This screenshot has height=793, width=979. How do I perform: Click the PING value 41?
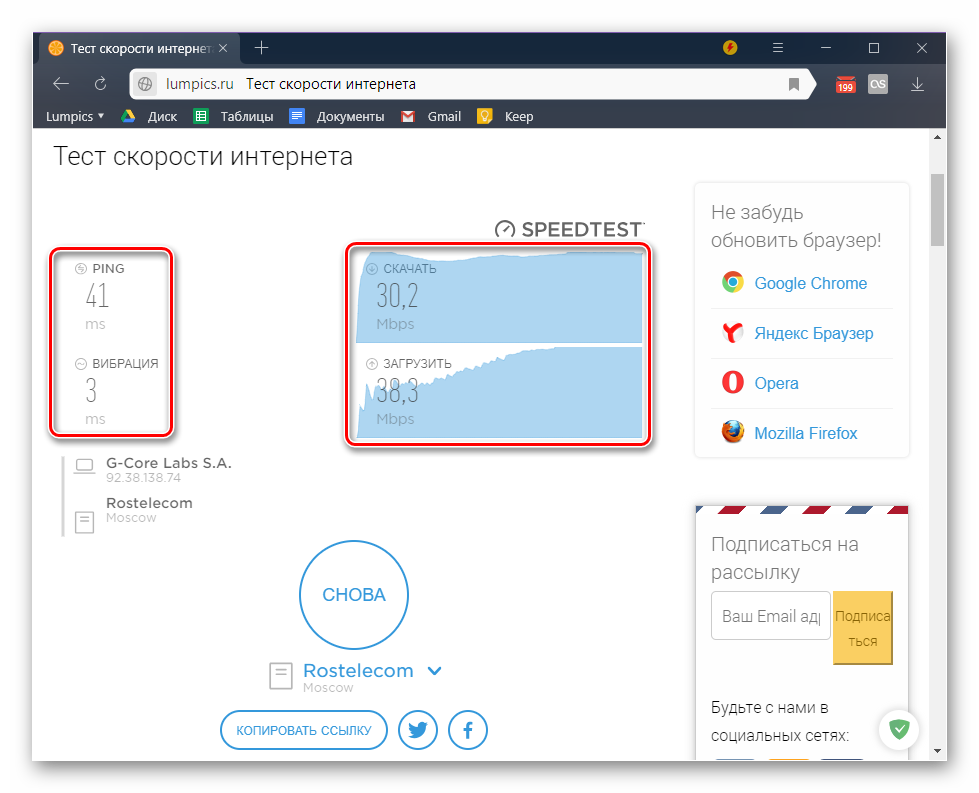coord(97,296)
